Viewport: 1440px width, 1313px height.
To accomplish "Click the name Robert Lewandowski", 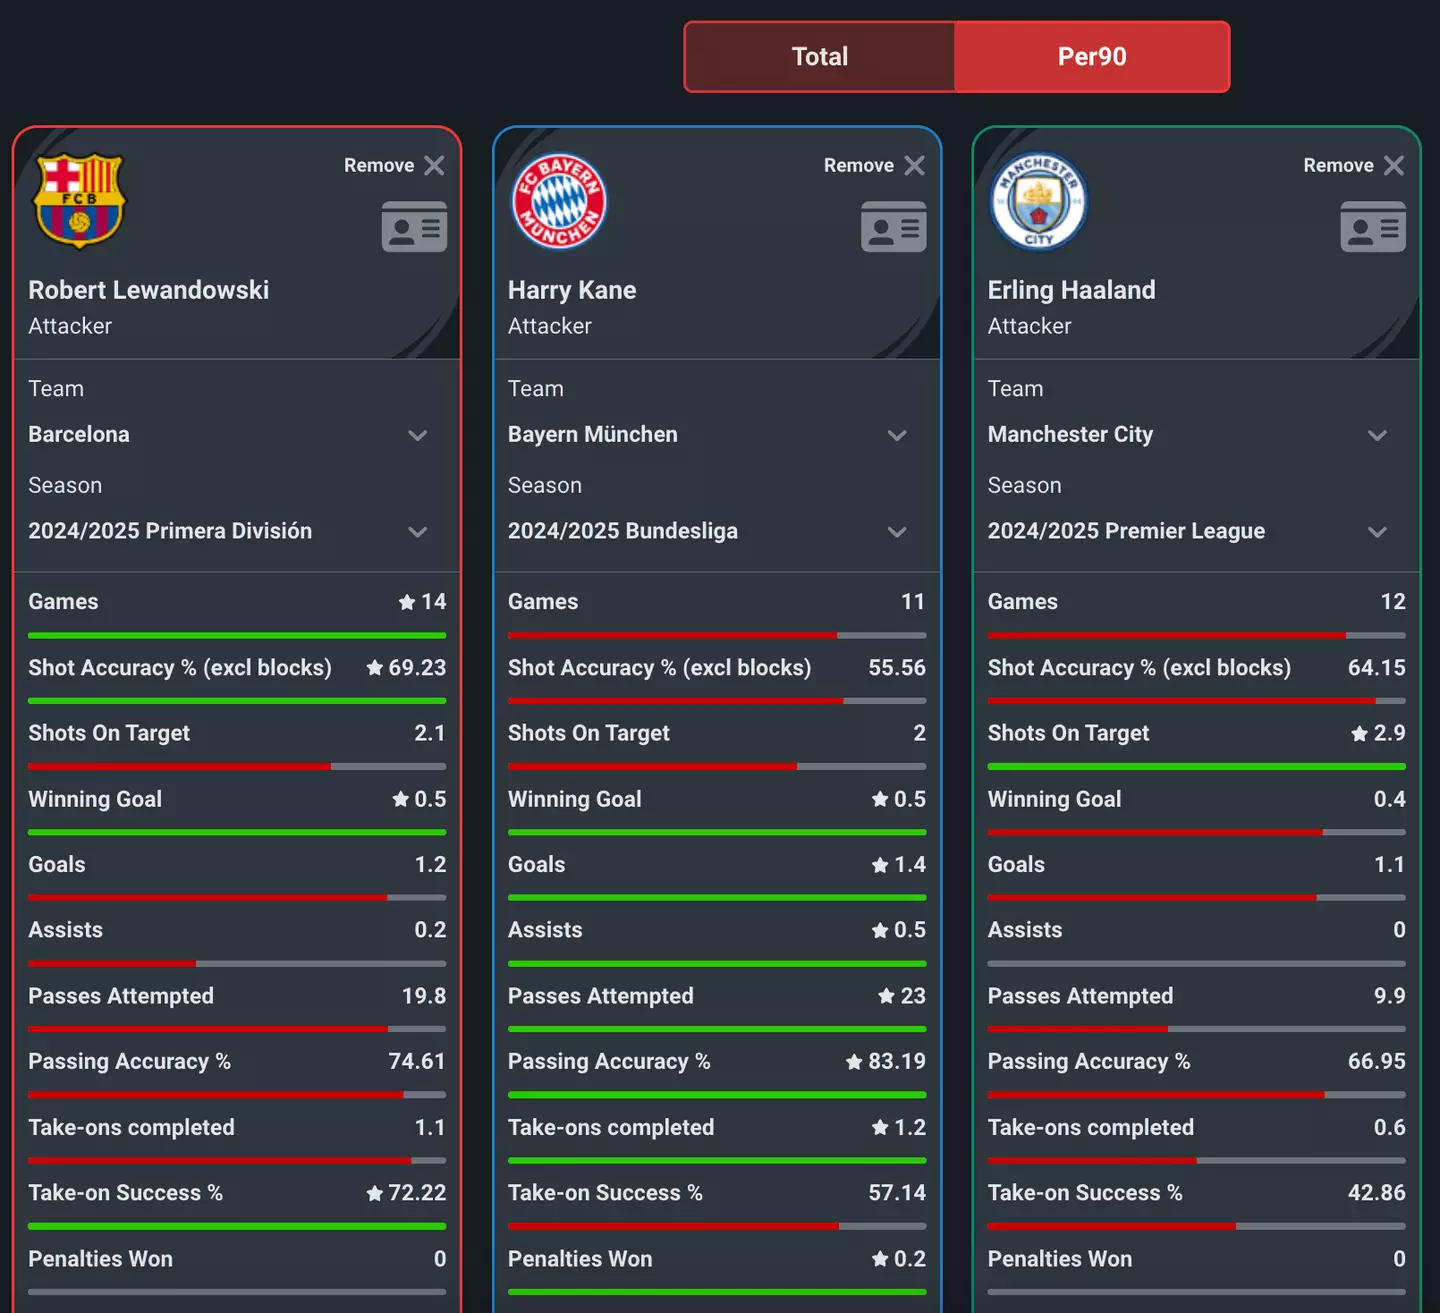I will click(x=148, y=290).
